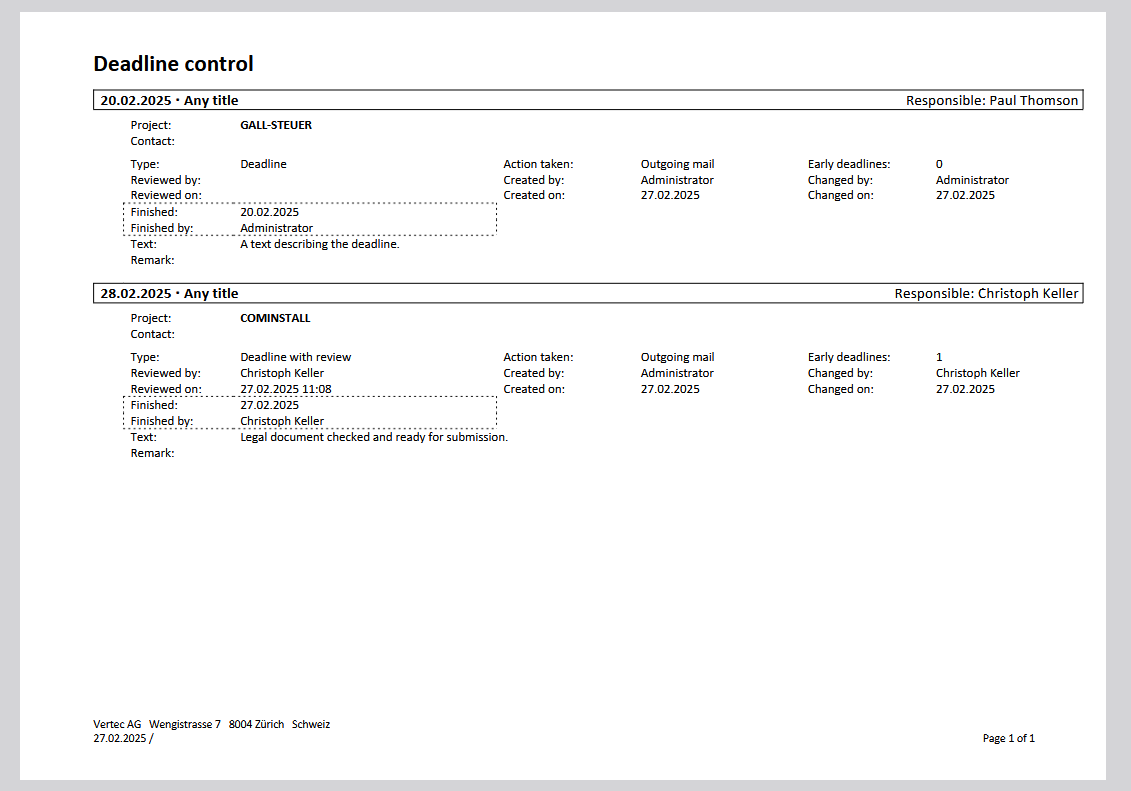Select Changed by "Christoph Keller" value
Screen dimensions: 1131x791
(x=977, y=373)
